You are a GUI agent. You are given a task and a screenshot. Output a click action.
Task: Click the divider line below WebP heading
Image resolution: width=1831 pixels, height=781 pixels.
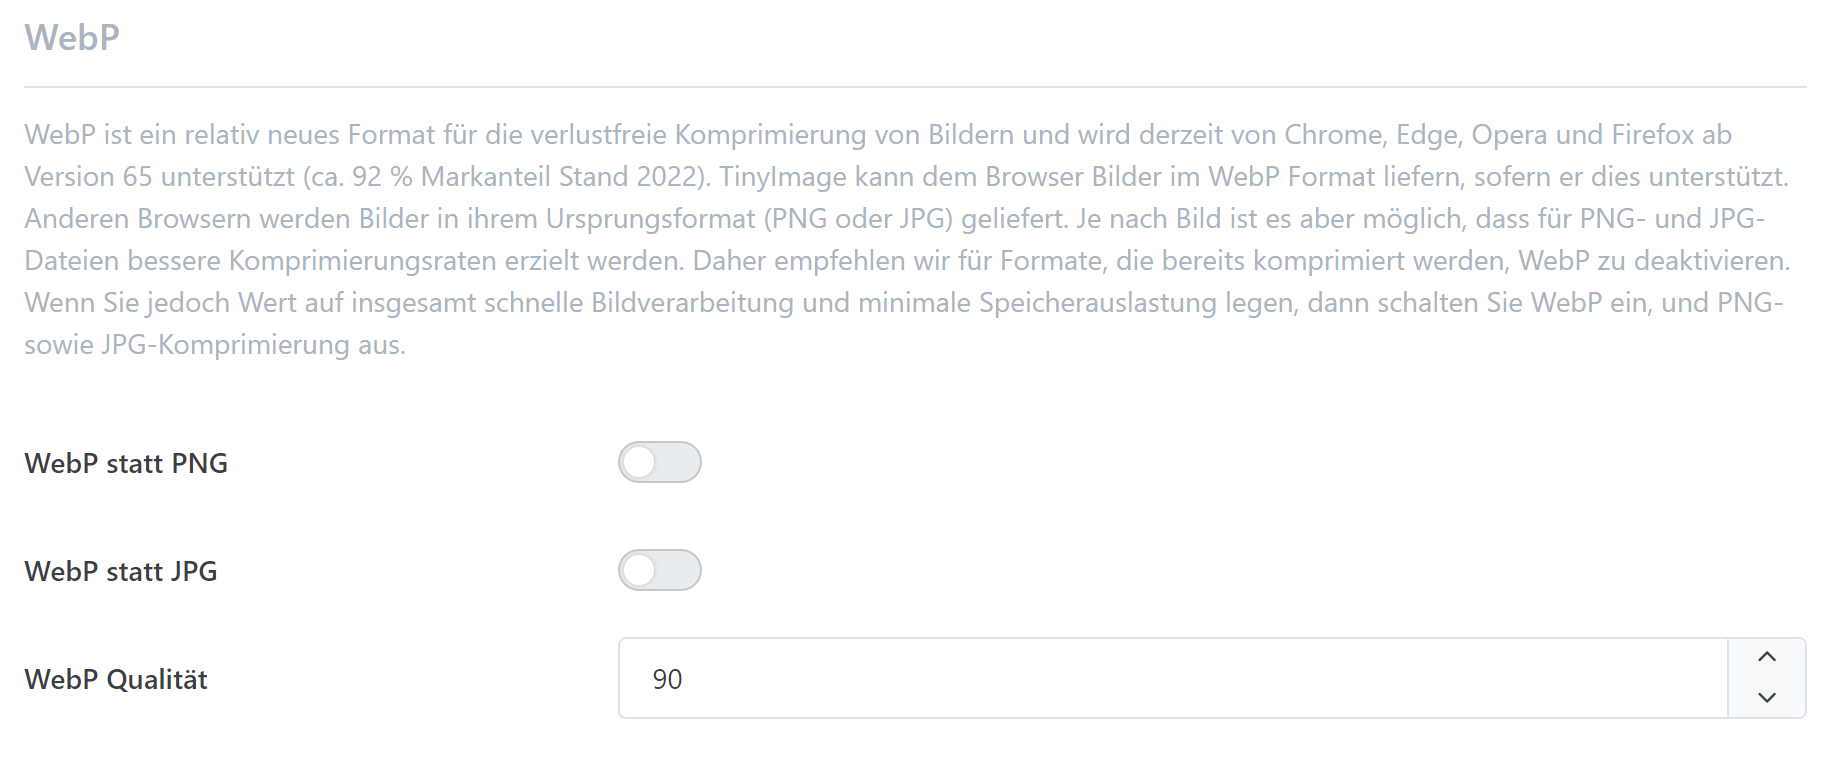915,87
